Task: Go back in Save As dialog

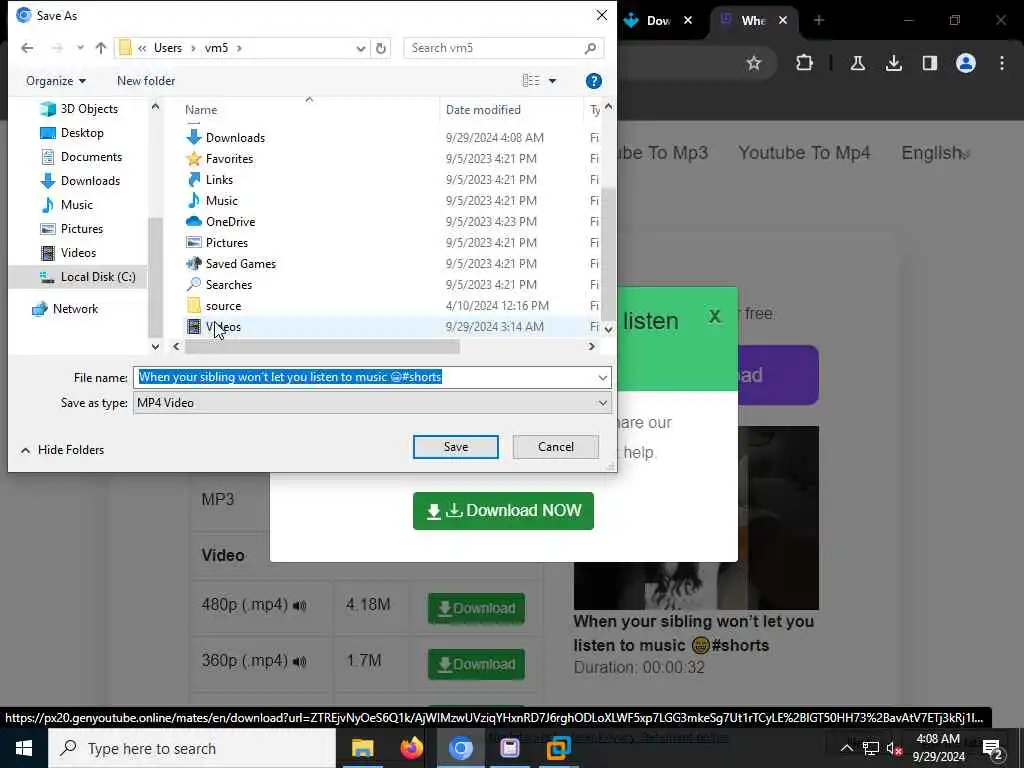Action: coord(27,48)
